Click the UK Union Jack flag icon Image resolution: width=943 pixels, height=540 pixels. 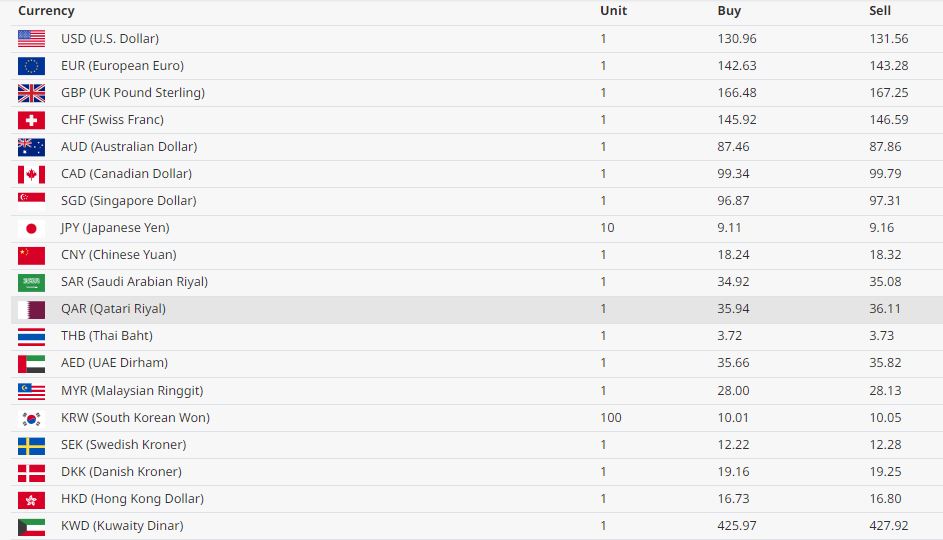(x=31, y=93)
